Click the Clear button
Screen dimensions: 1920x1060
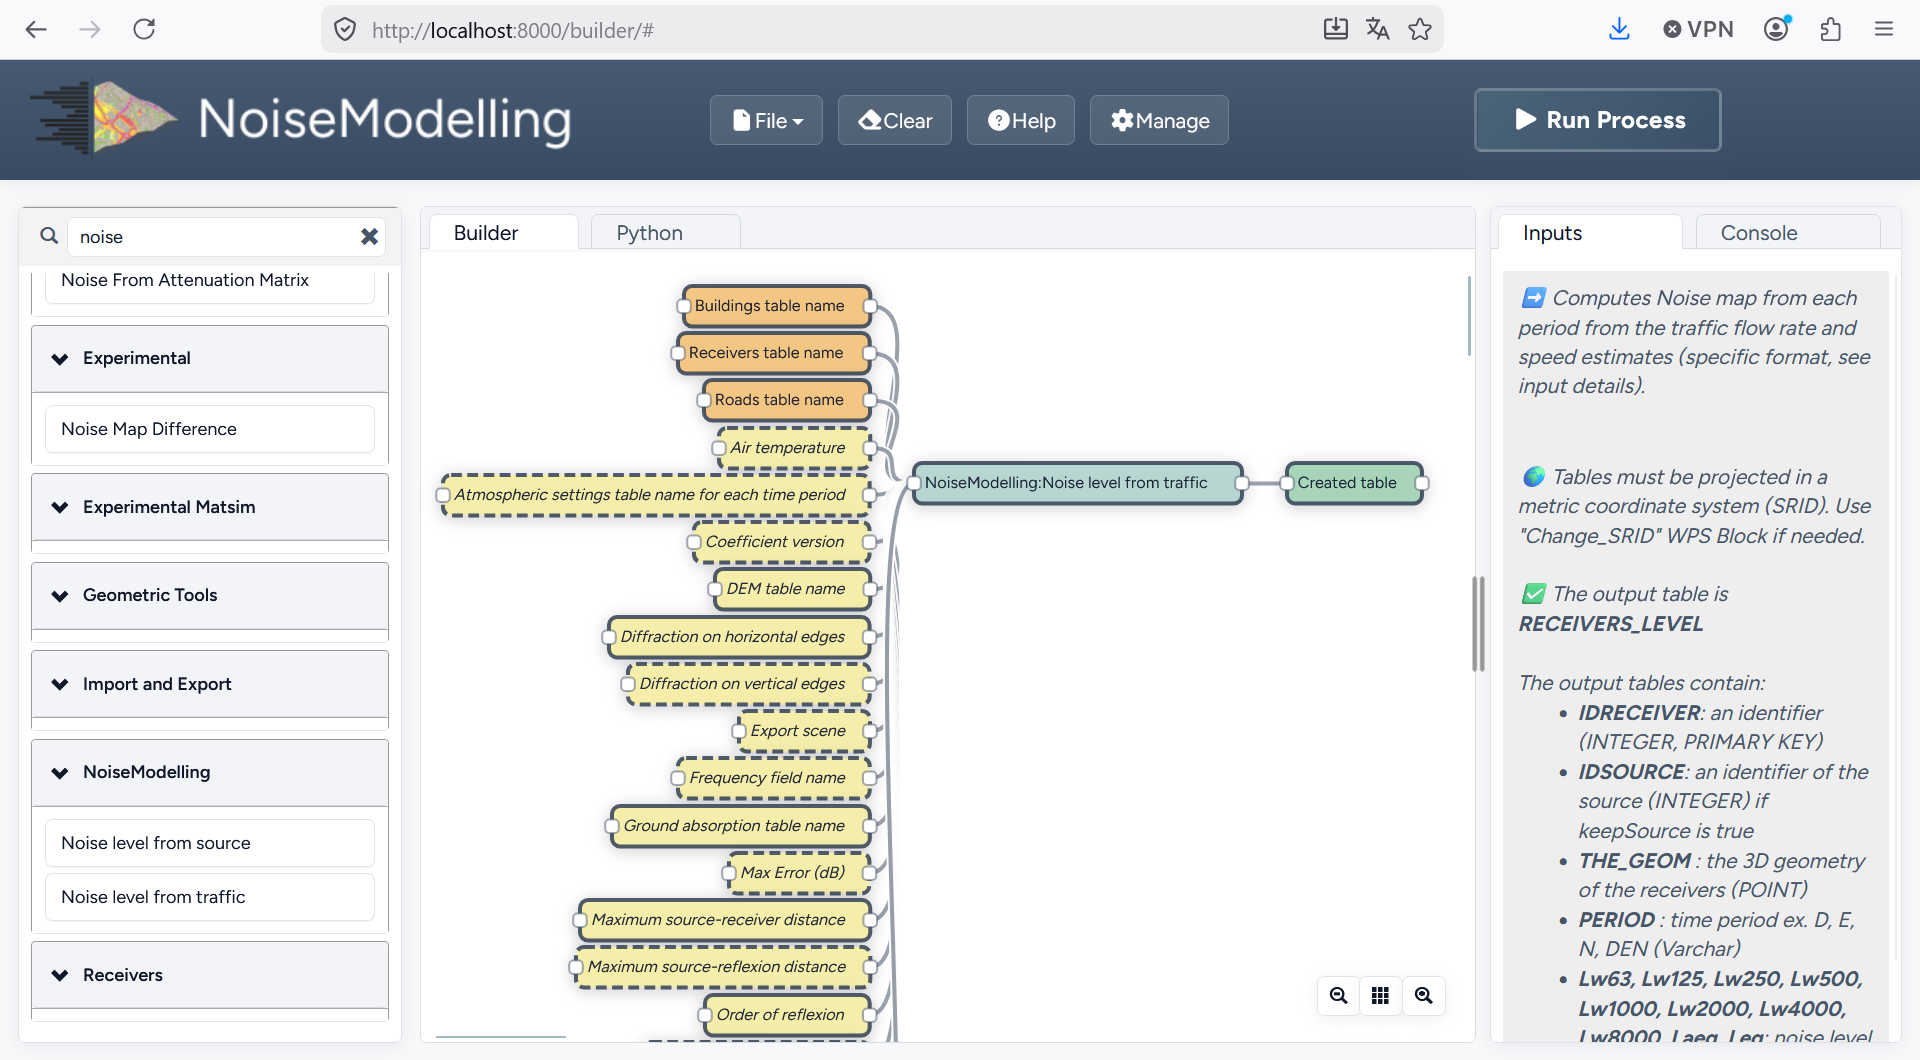pyautogui.click(x=895, y=120)
